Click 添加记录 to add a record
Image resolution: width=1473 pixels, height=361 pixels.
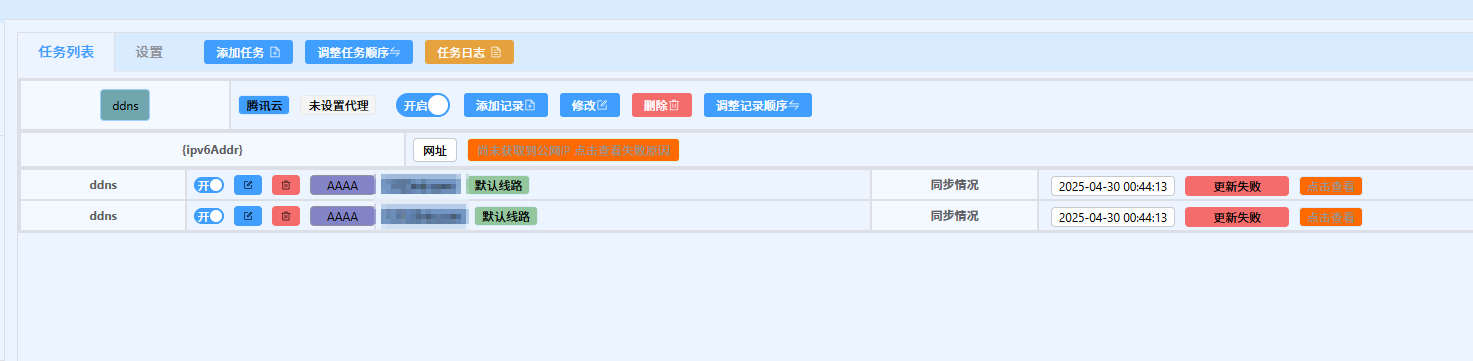point(506,105)
